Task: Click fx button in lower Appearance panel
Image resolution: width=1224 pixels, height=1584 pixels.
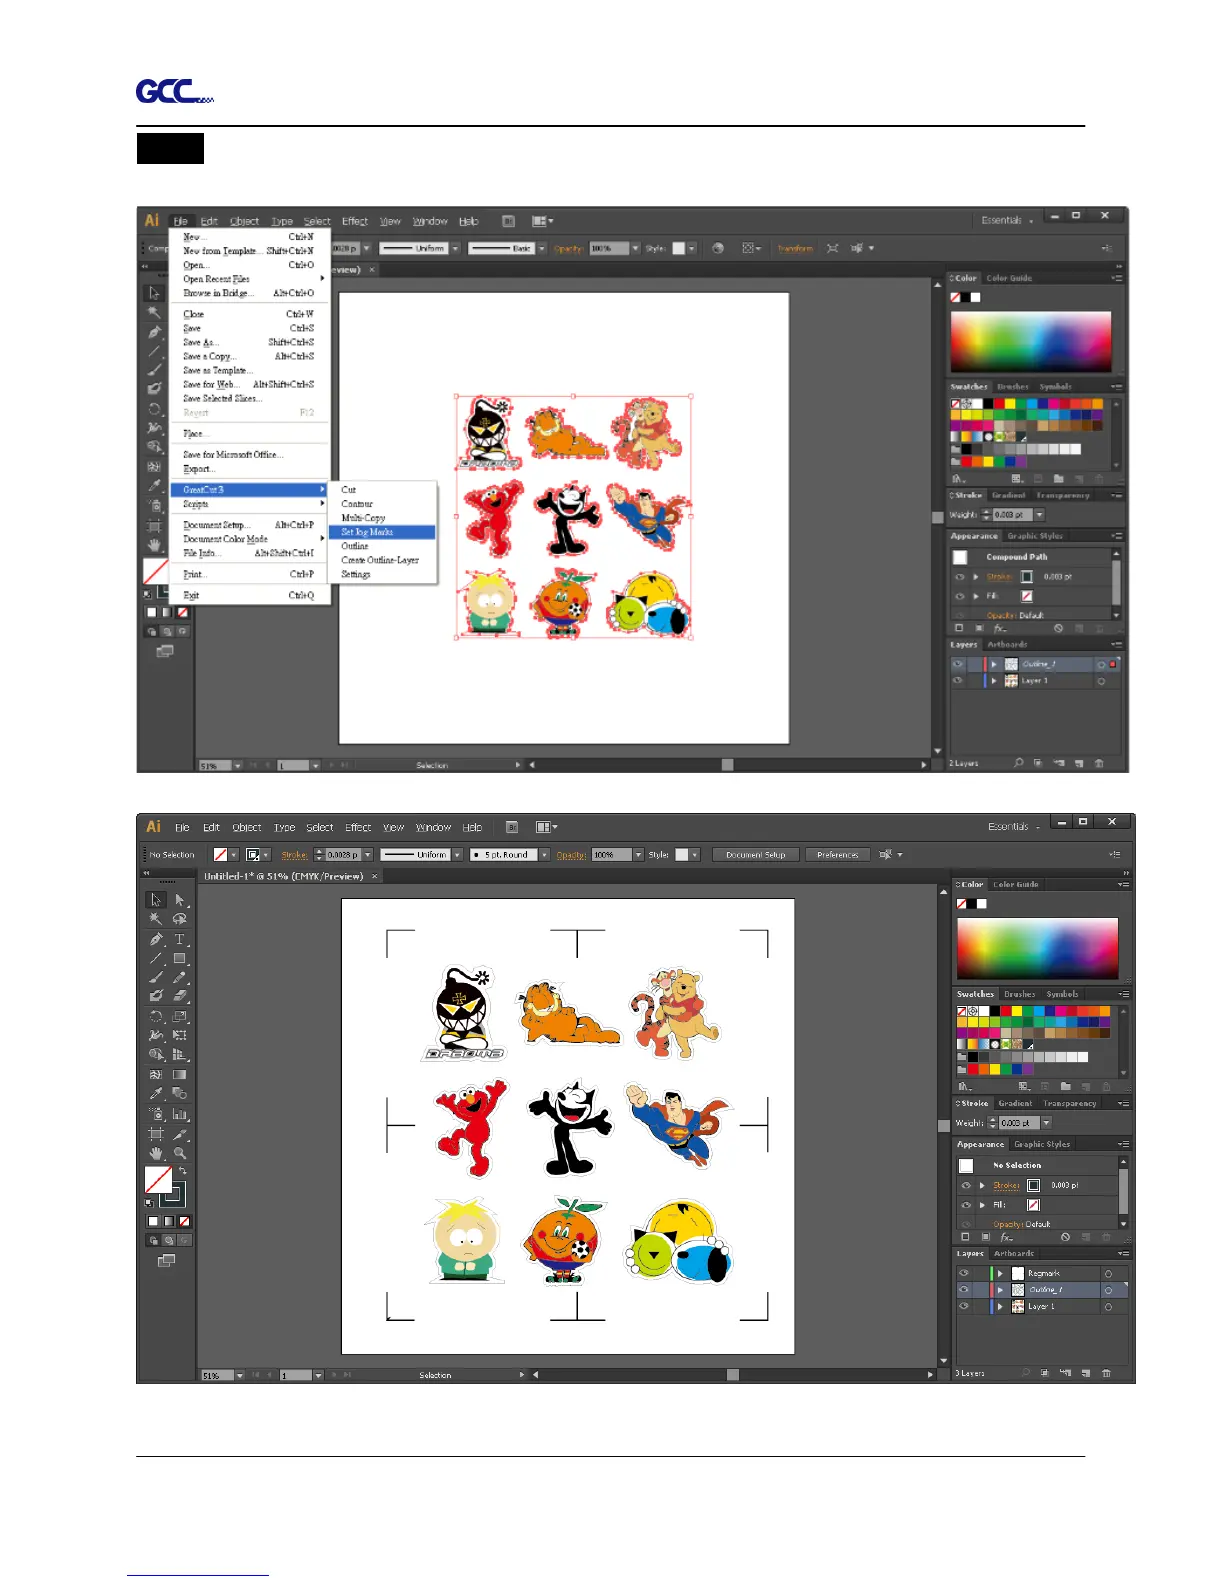Action: 1007,1237
